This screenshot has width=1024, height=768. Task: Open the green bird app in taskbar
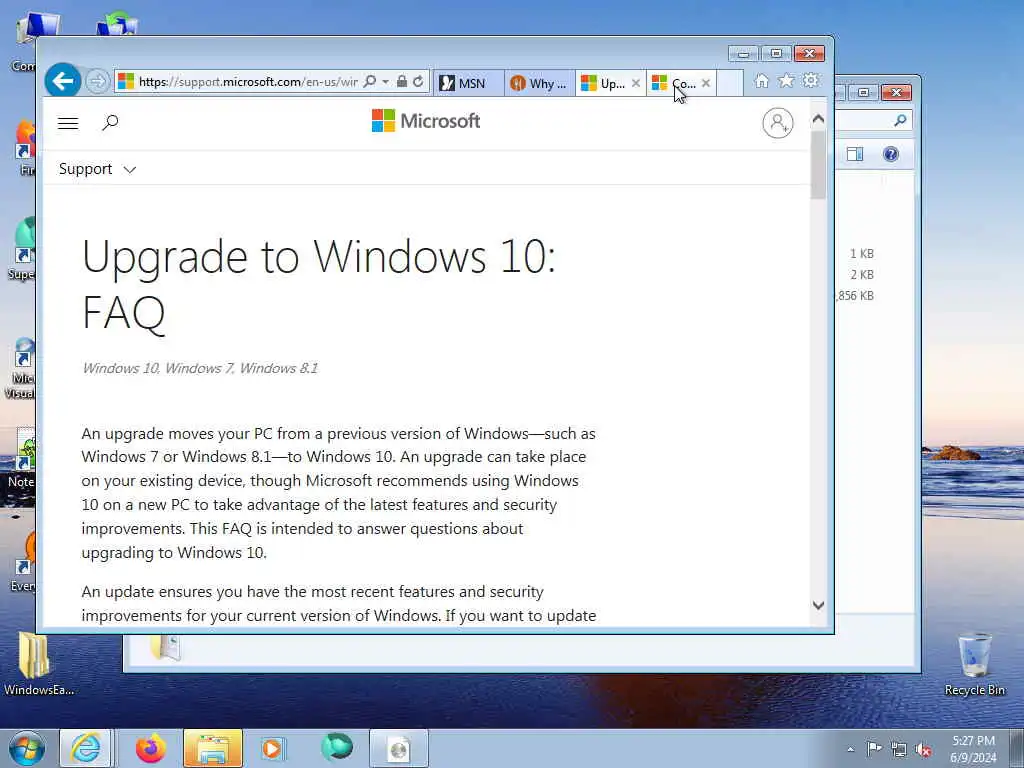[336, 748]
